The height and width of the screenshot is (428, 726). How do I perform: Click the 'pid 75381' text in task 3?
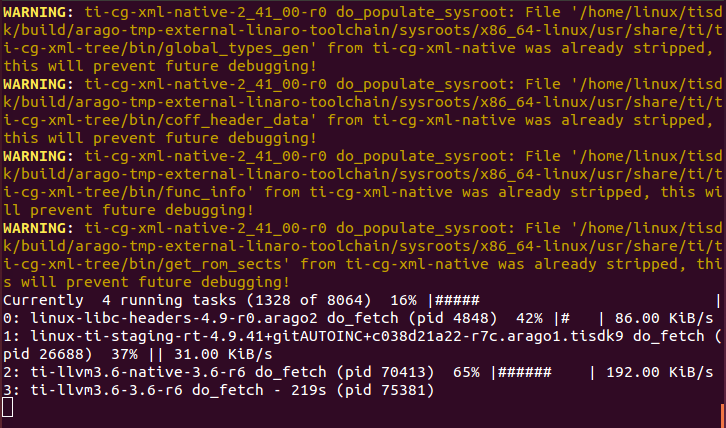385,390
